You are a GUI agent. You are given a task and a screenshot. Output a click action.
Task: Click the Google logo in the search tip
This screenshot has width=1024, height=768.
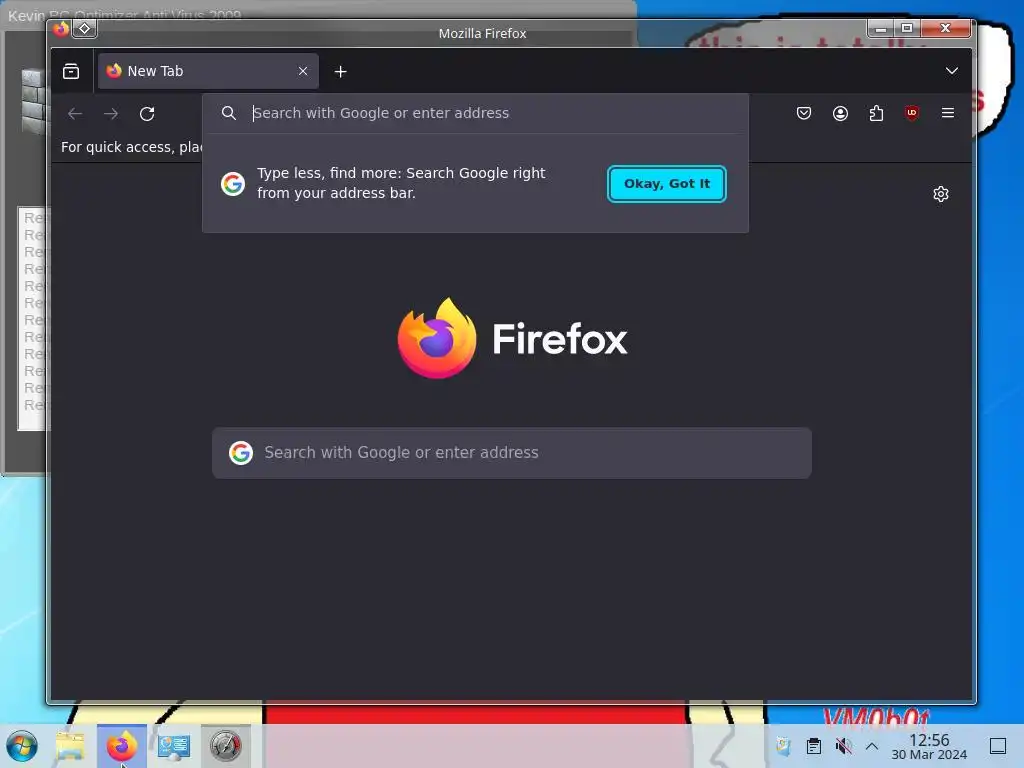tap(232, 184)
